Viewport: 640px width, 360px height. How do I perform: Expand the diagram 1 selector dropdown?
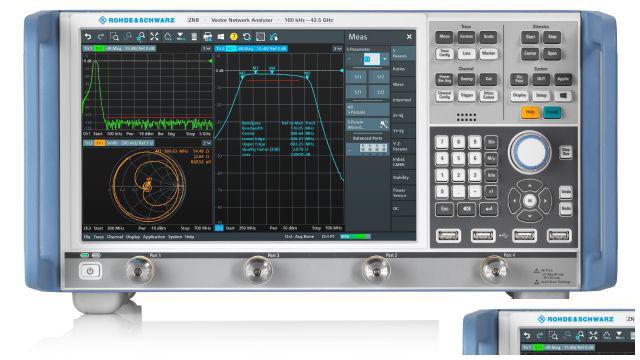(207, 49)
